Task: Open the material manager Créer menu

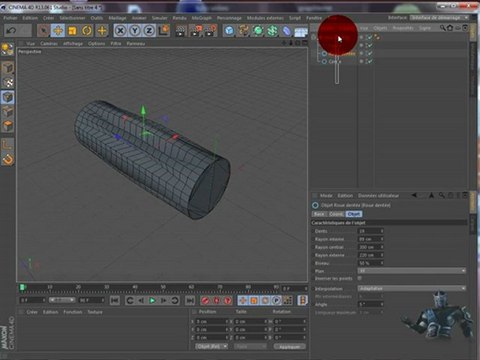Action: [32, 312]
